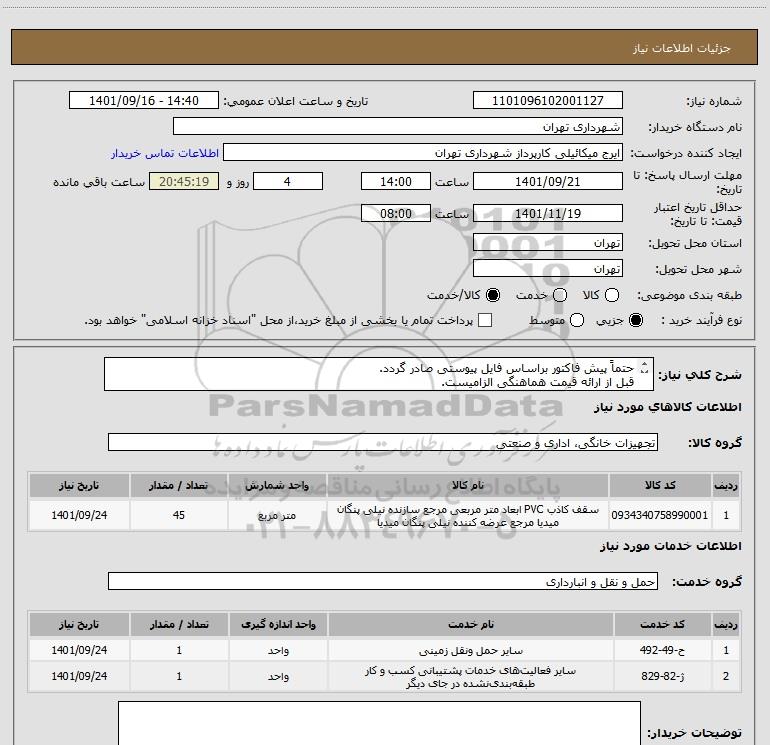Select the جزیی purchase type radio
The width and height of the screenshot is (770, 745).
[636, 321]
